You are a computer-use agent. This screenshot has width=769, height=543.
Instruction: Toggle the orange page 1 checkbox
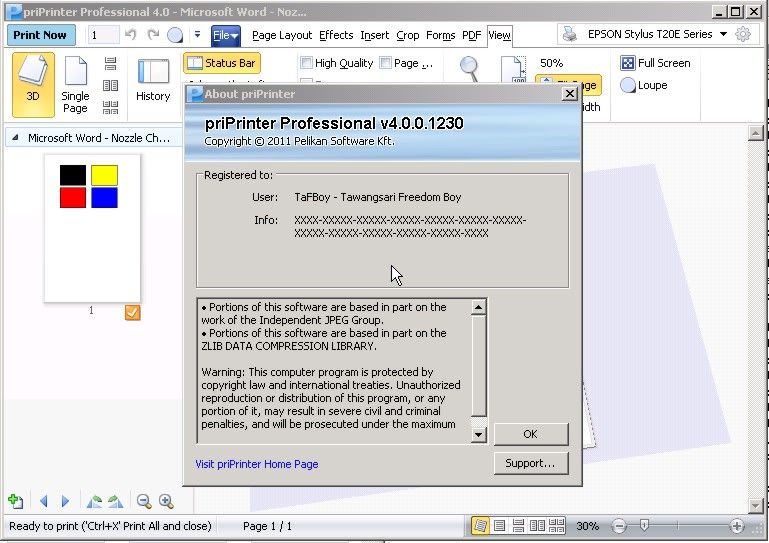click(x=132, y=312)
